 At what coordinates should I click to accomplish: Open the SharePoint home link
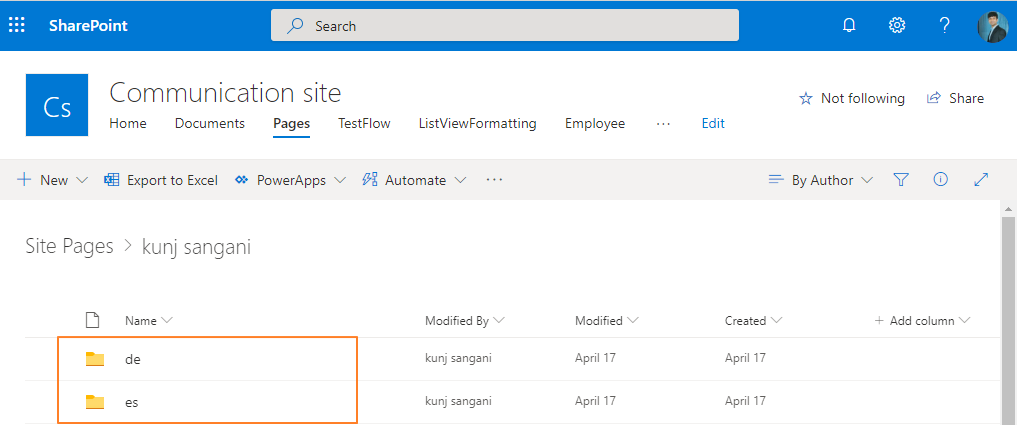[x=88, y=26]
